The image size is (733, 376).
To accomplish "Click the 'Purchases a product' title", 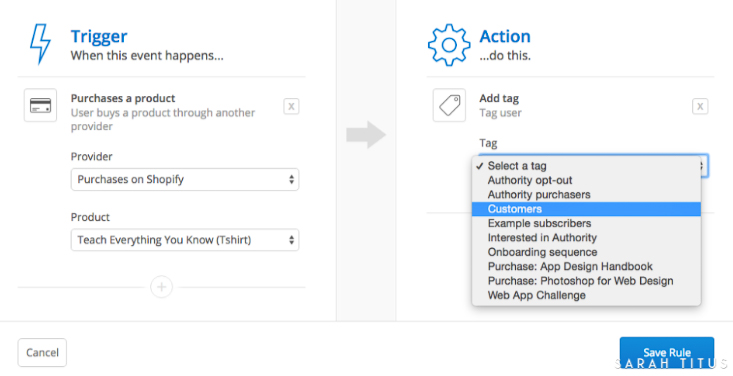I will click(x=123, y=98).
